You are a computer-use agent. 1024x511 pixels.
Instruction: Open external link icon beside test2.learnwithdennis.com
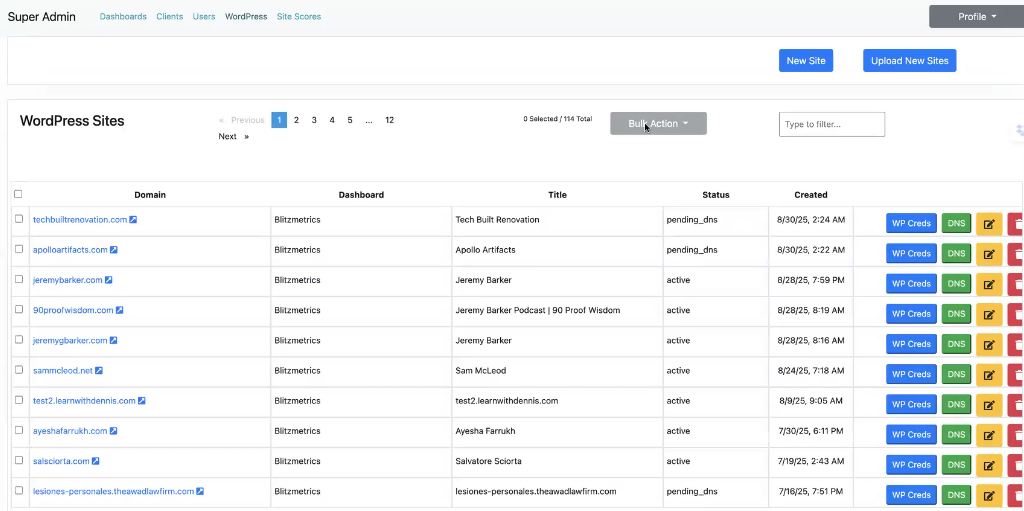pos(142,401)
